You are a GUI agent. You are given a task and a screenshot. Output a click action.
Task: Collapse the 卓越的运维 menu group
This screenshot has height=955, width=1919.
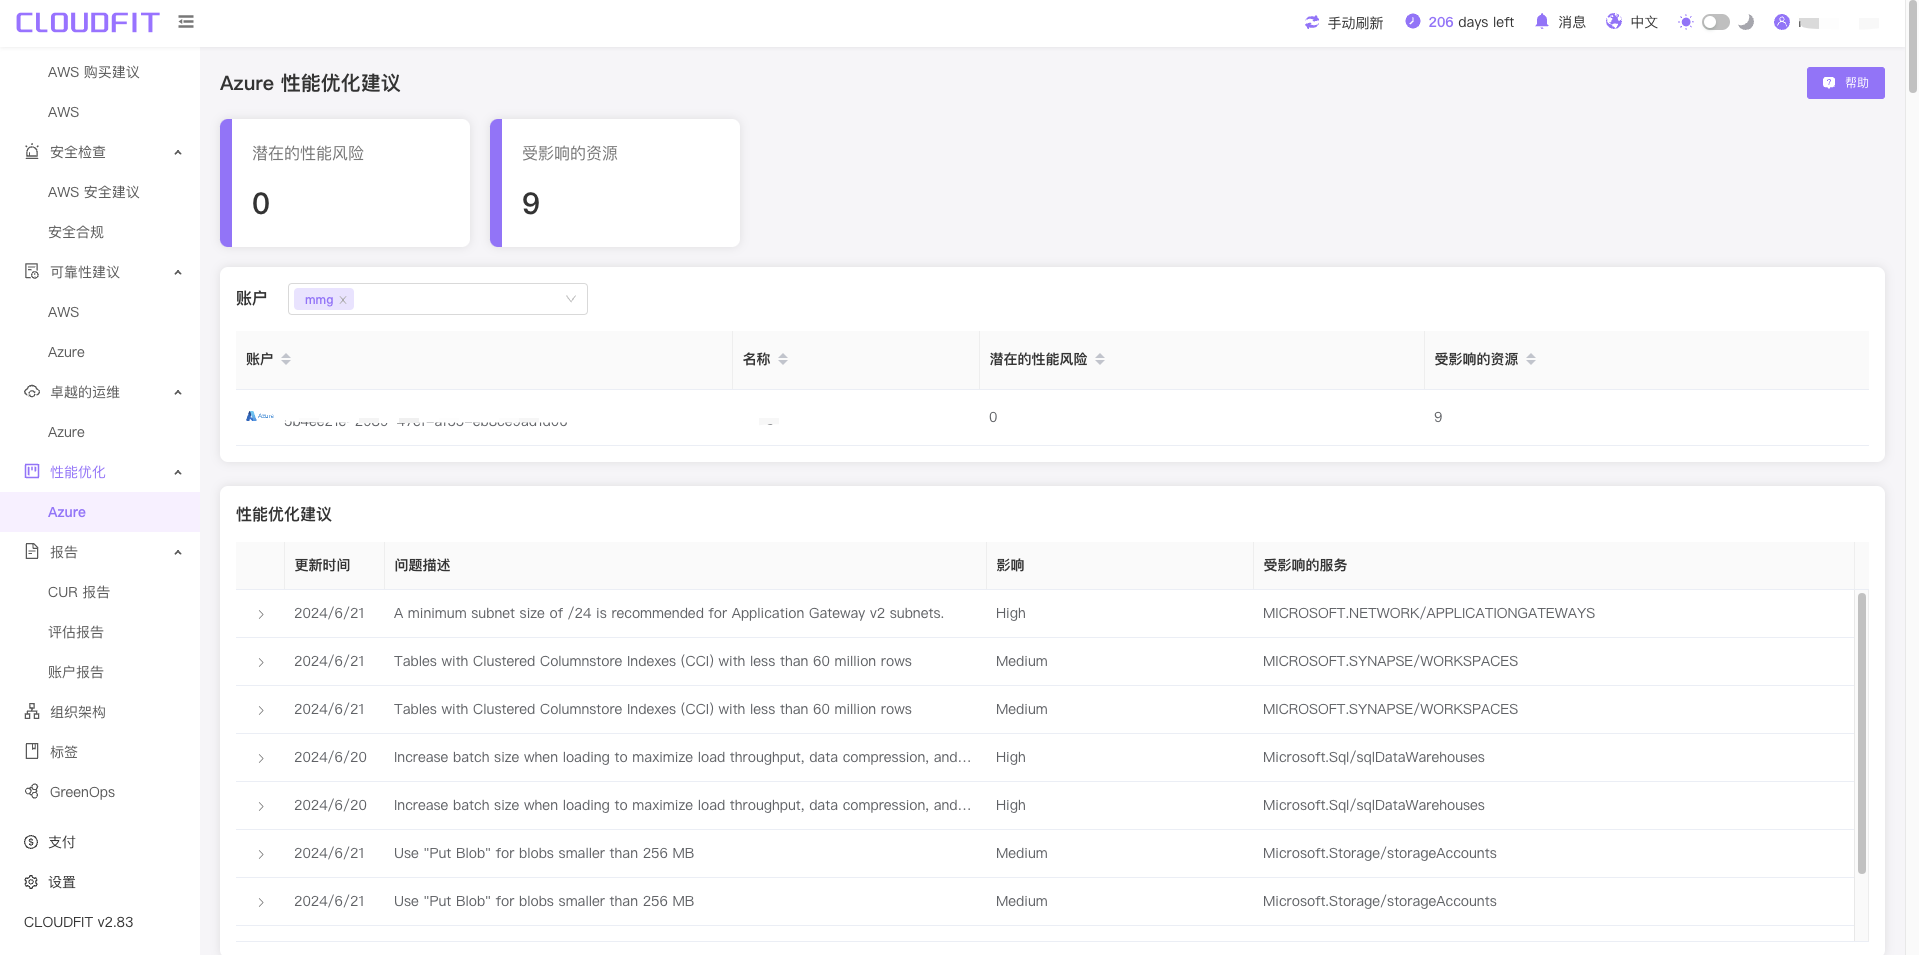178,392
